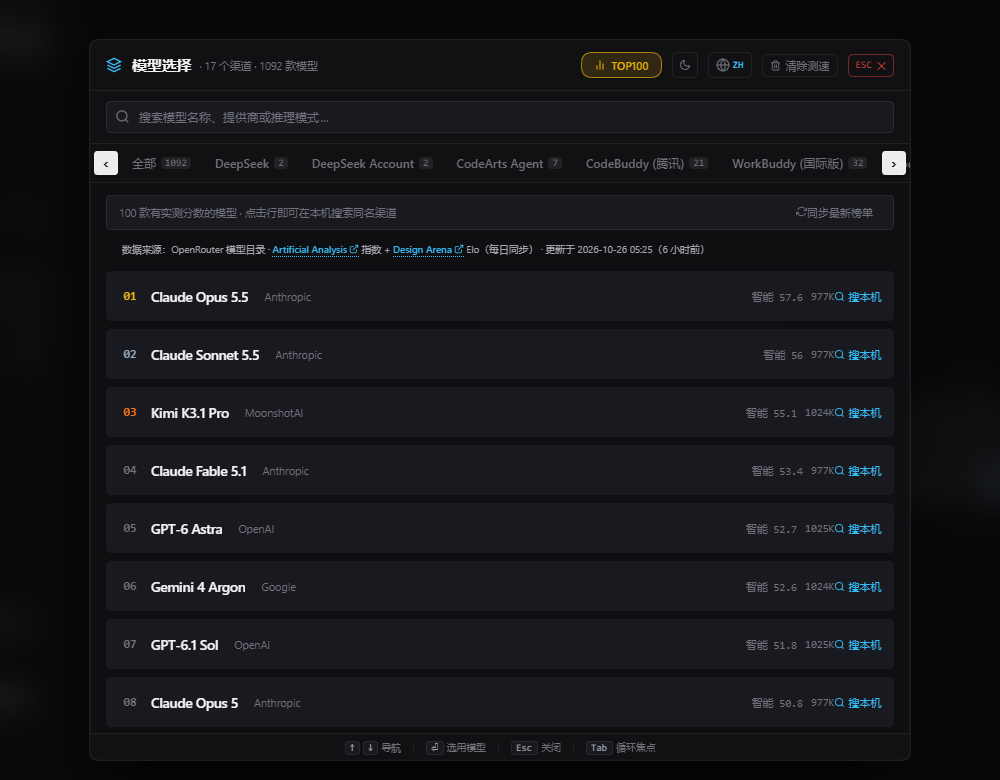Toggle the TOP100 leaderboard view
1000x780 pixels.
pyautogui.click(x=621, y=65)
